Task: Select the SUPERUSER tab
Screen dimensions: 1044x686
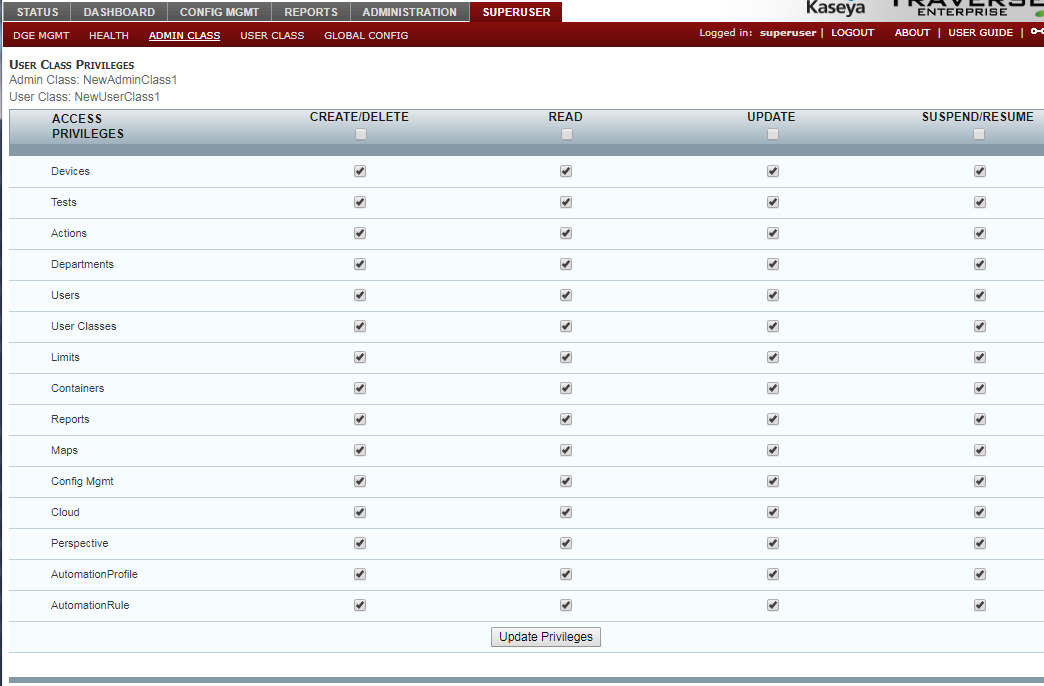Action: pyautogui.click(x=516, y=12)
